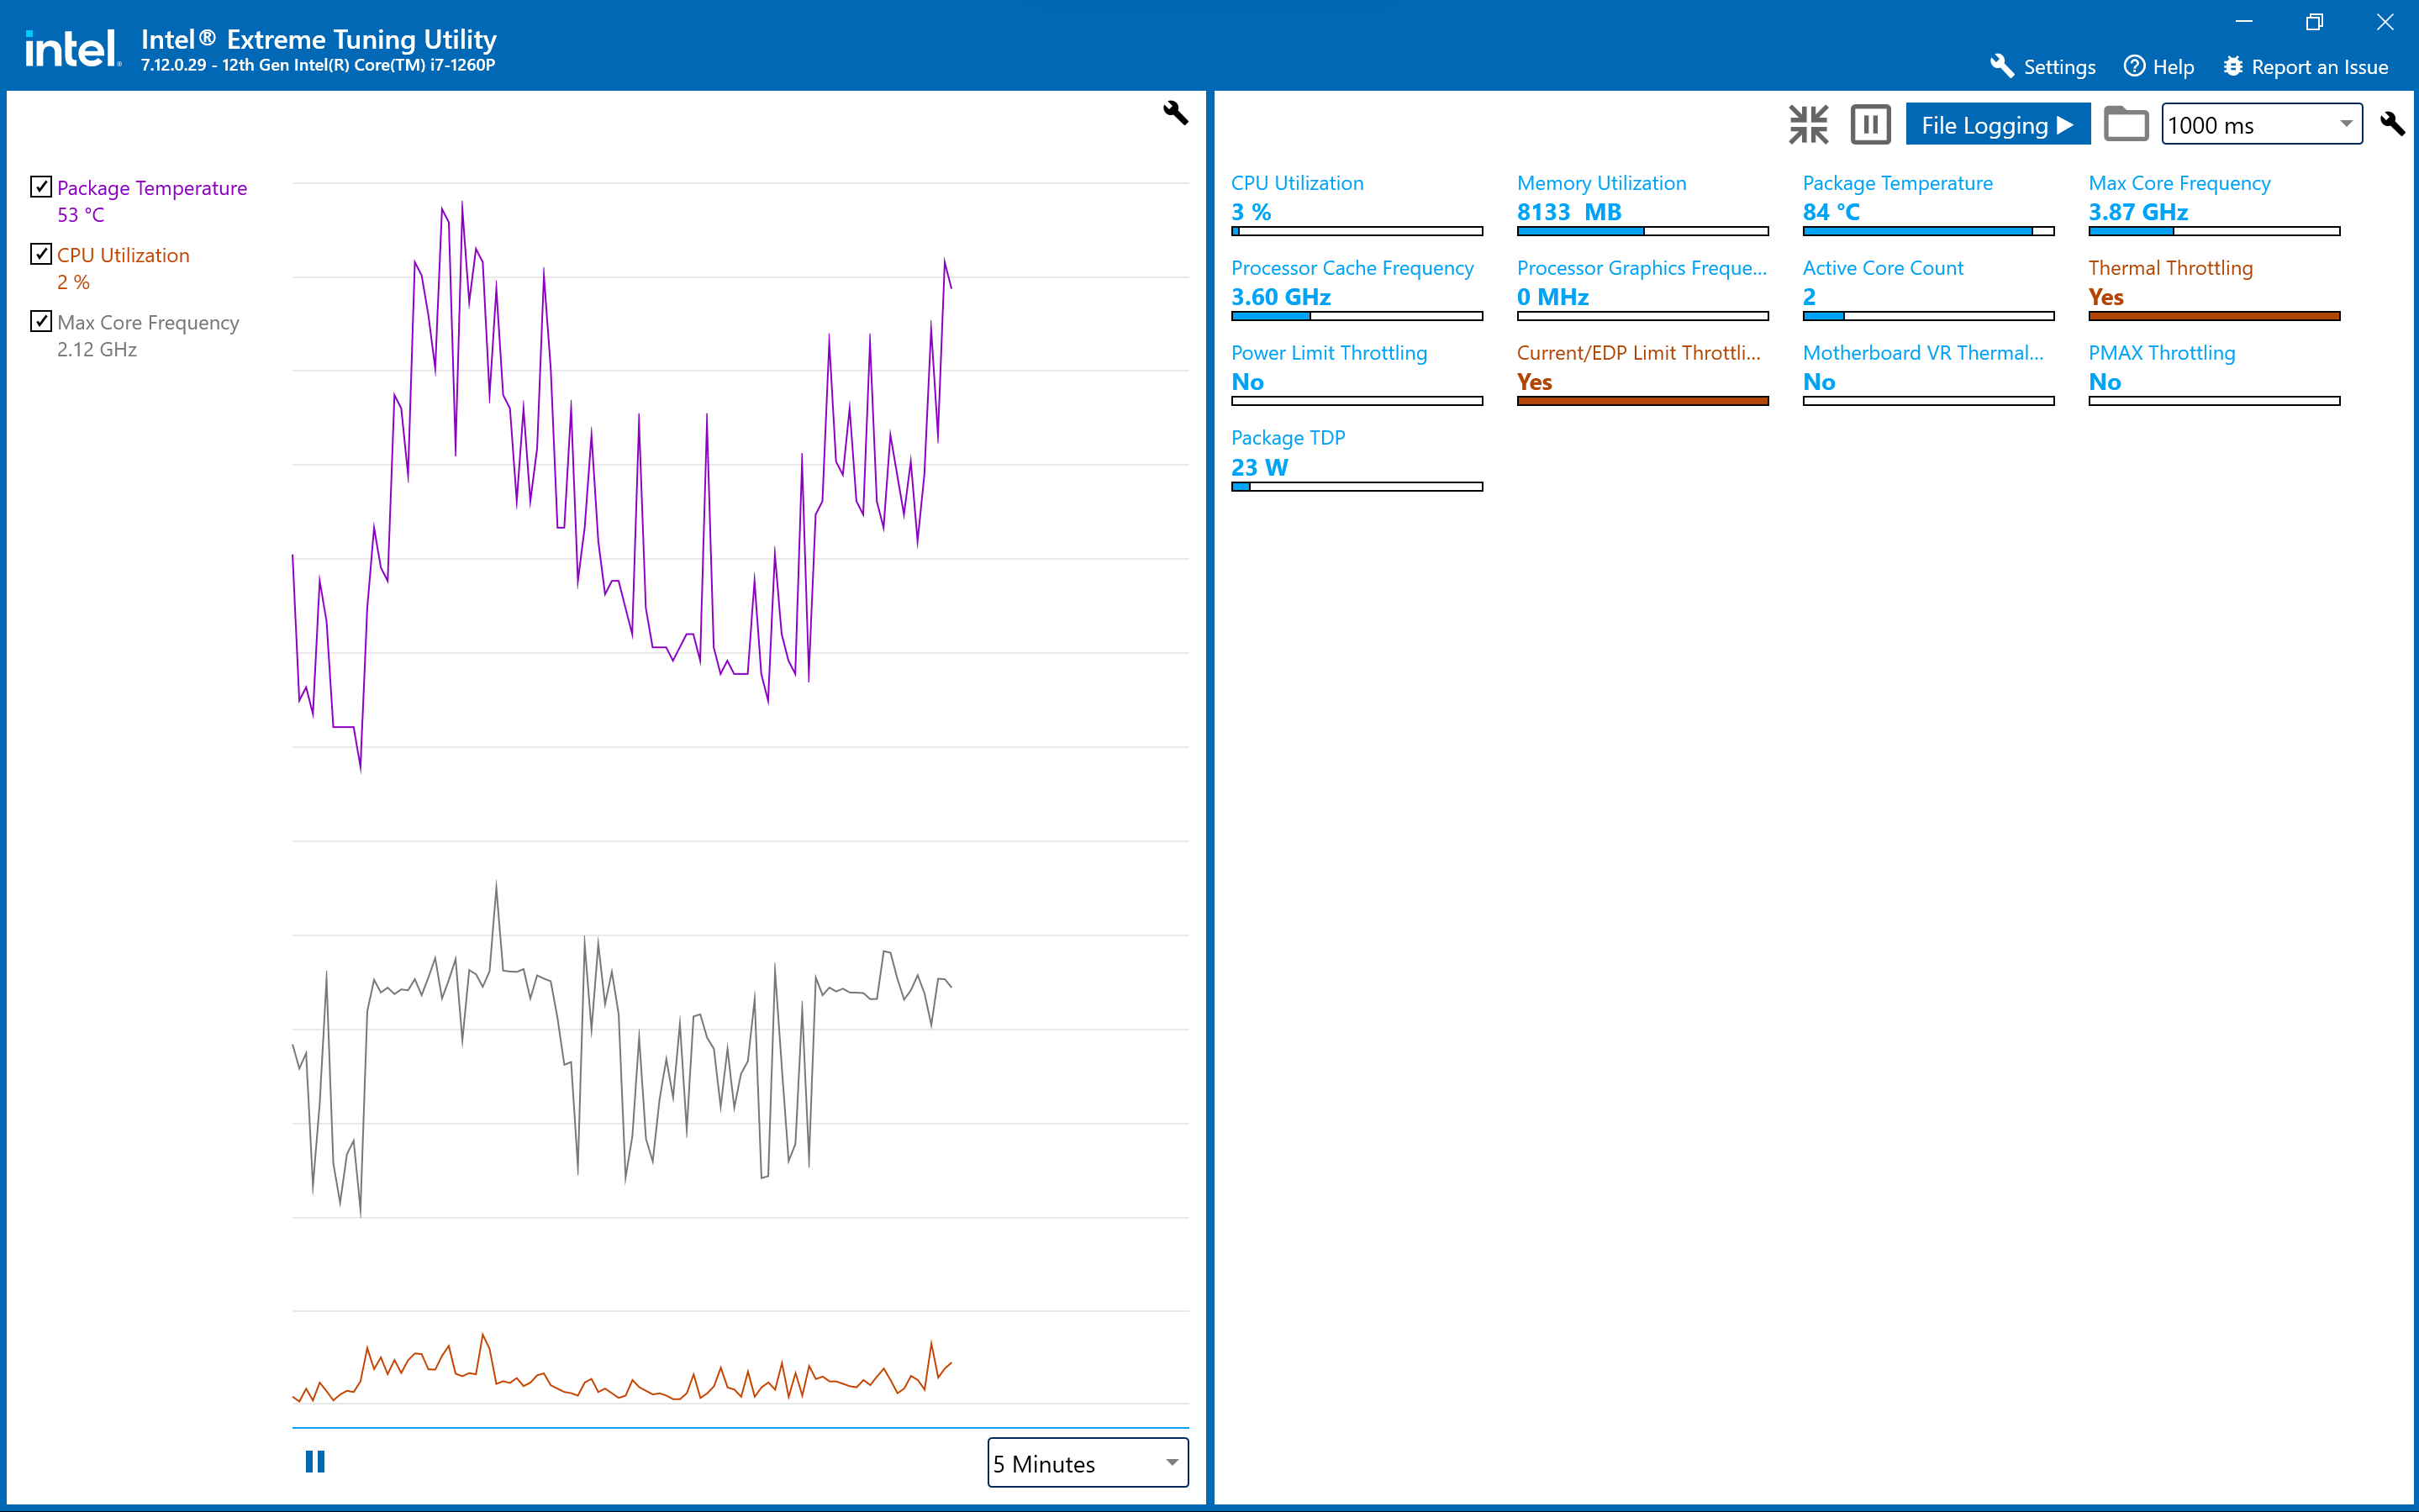Start File Logging
This screenshot has height=1512, width=2419.
coord(1997,125)
